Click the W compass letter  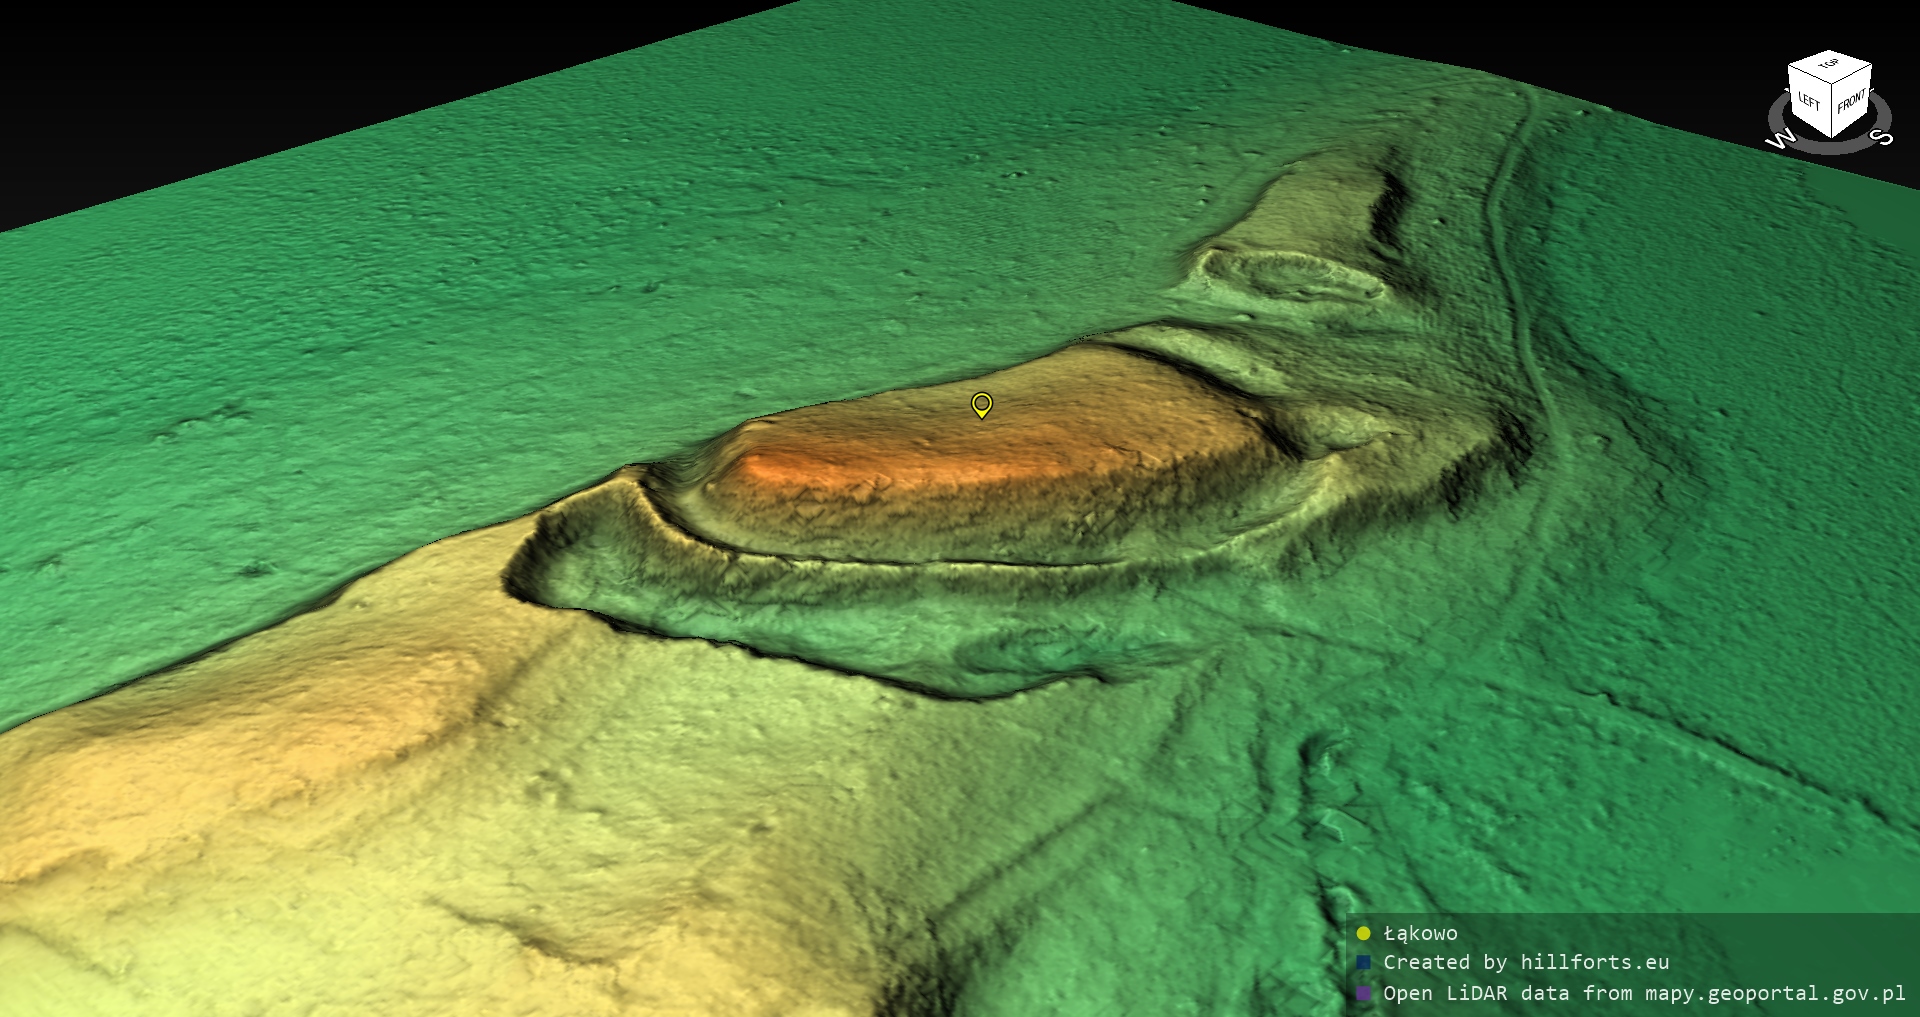[x=1780, y=139]
